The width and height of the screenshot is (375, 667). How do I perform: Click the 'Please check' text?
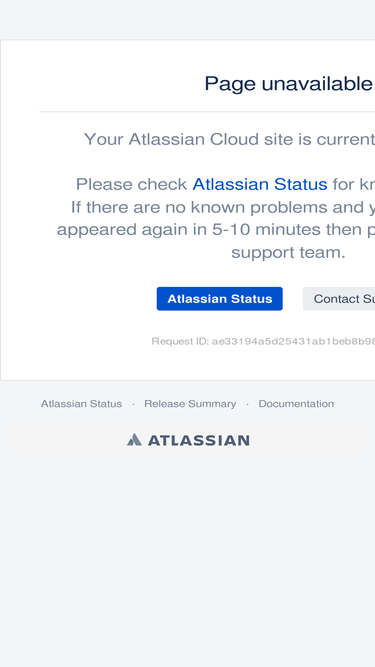(131, 185)
